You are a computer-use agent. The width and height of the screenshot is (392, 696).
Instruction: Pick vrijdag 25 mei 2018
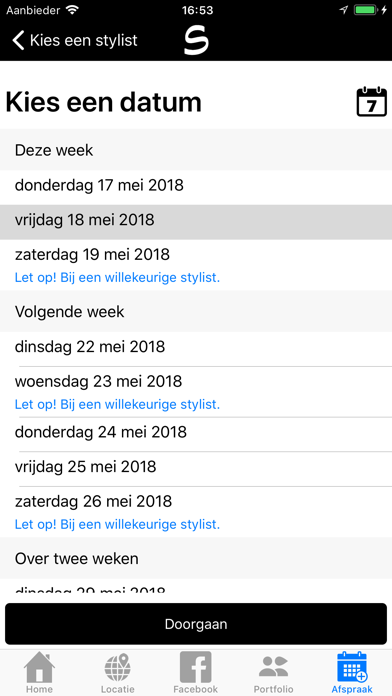196,467
